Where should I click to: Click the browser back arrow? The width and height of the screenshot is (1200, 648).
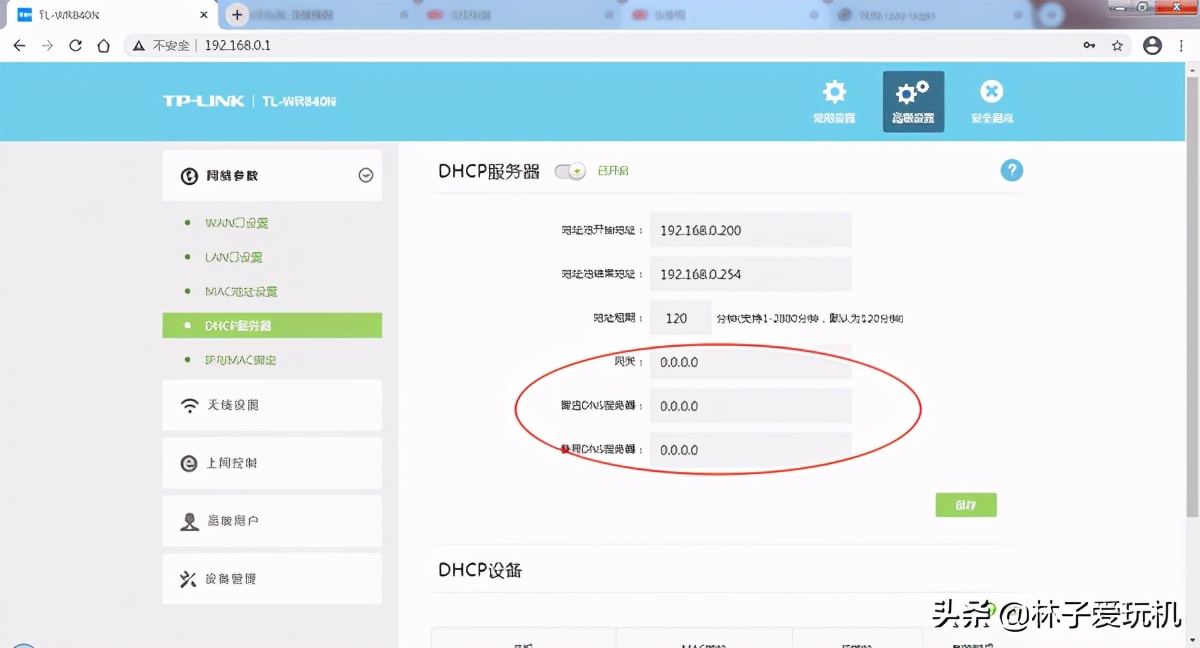(x=18, y=45)
